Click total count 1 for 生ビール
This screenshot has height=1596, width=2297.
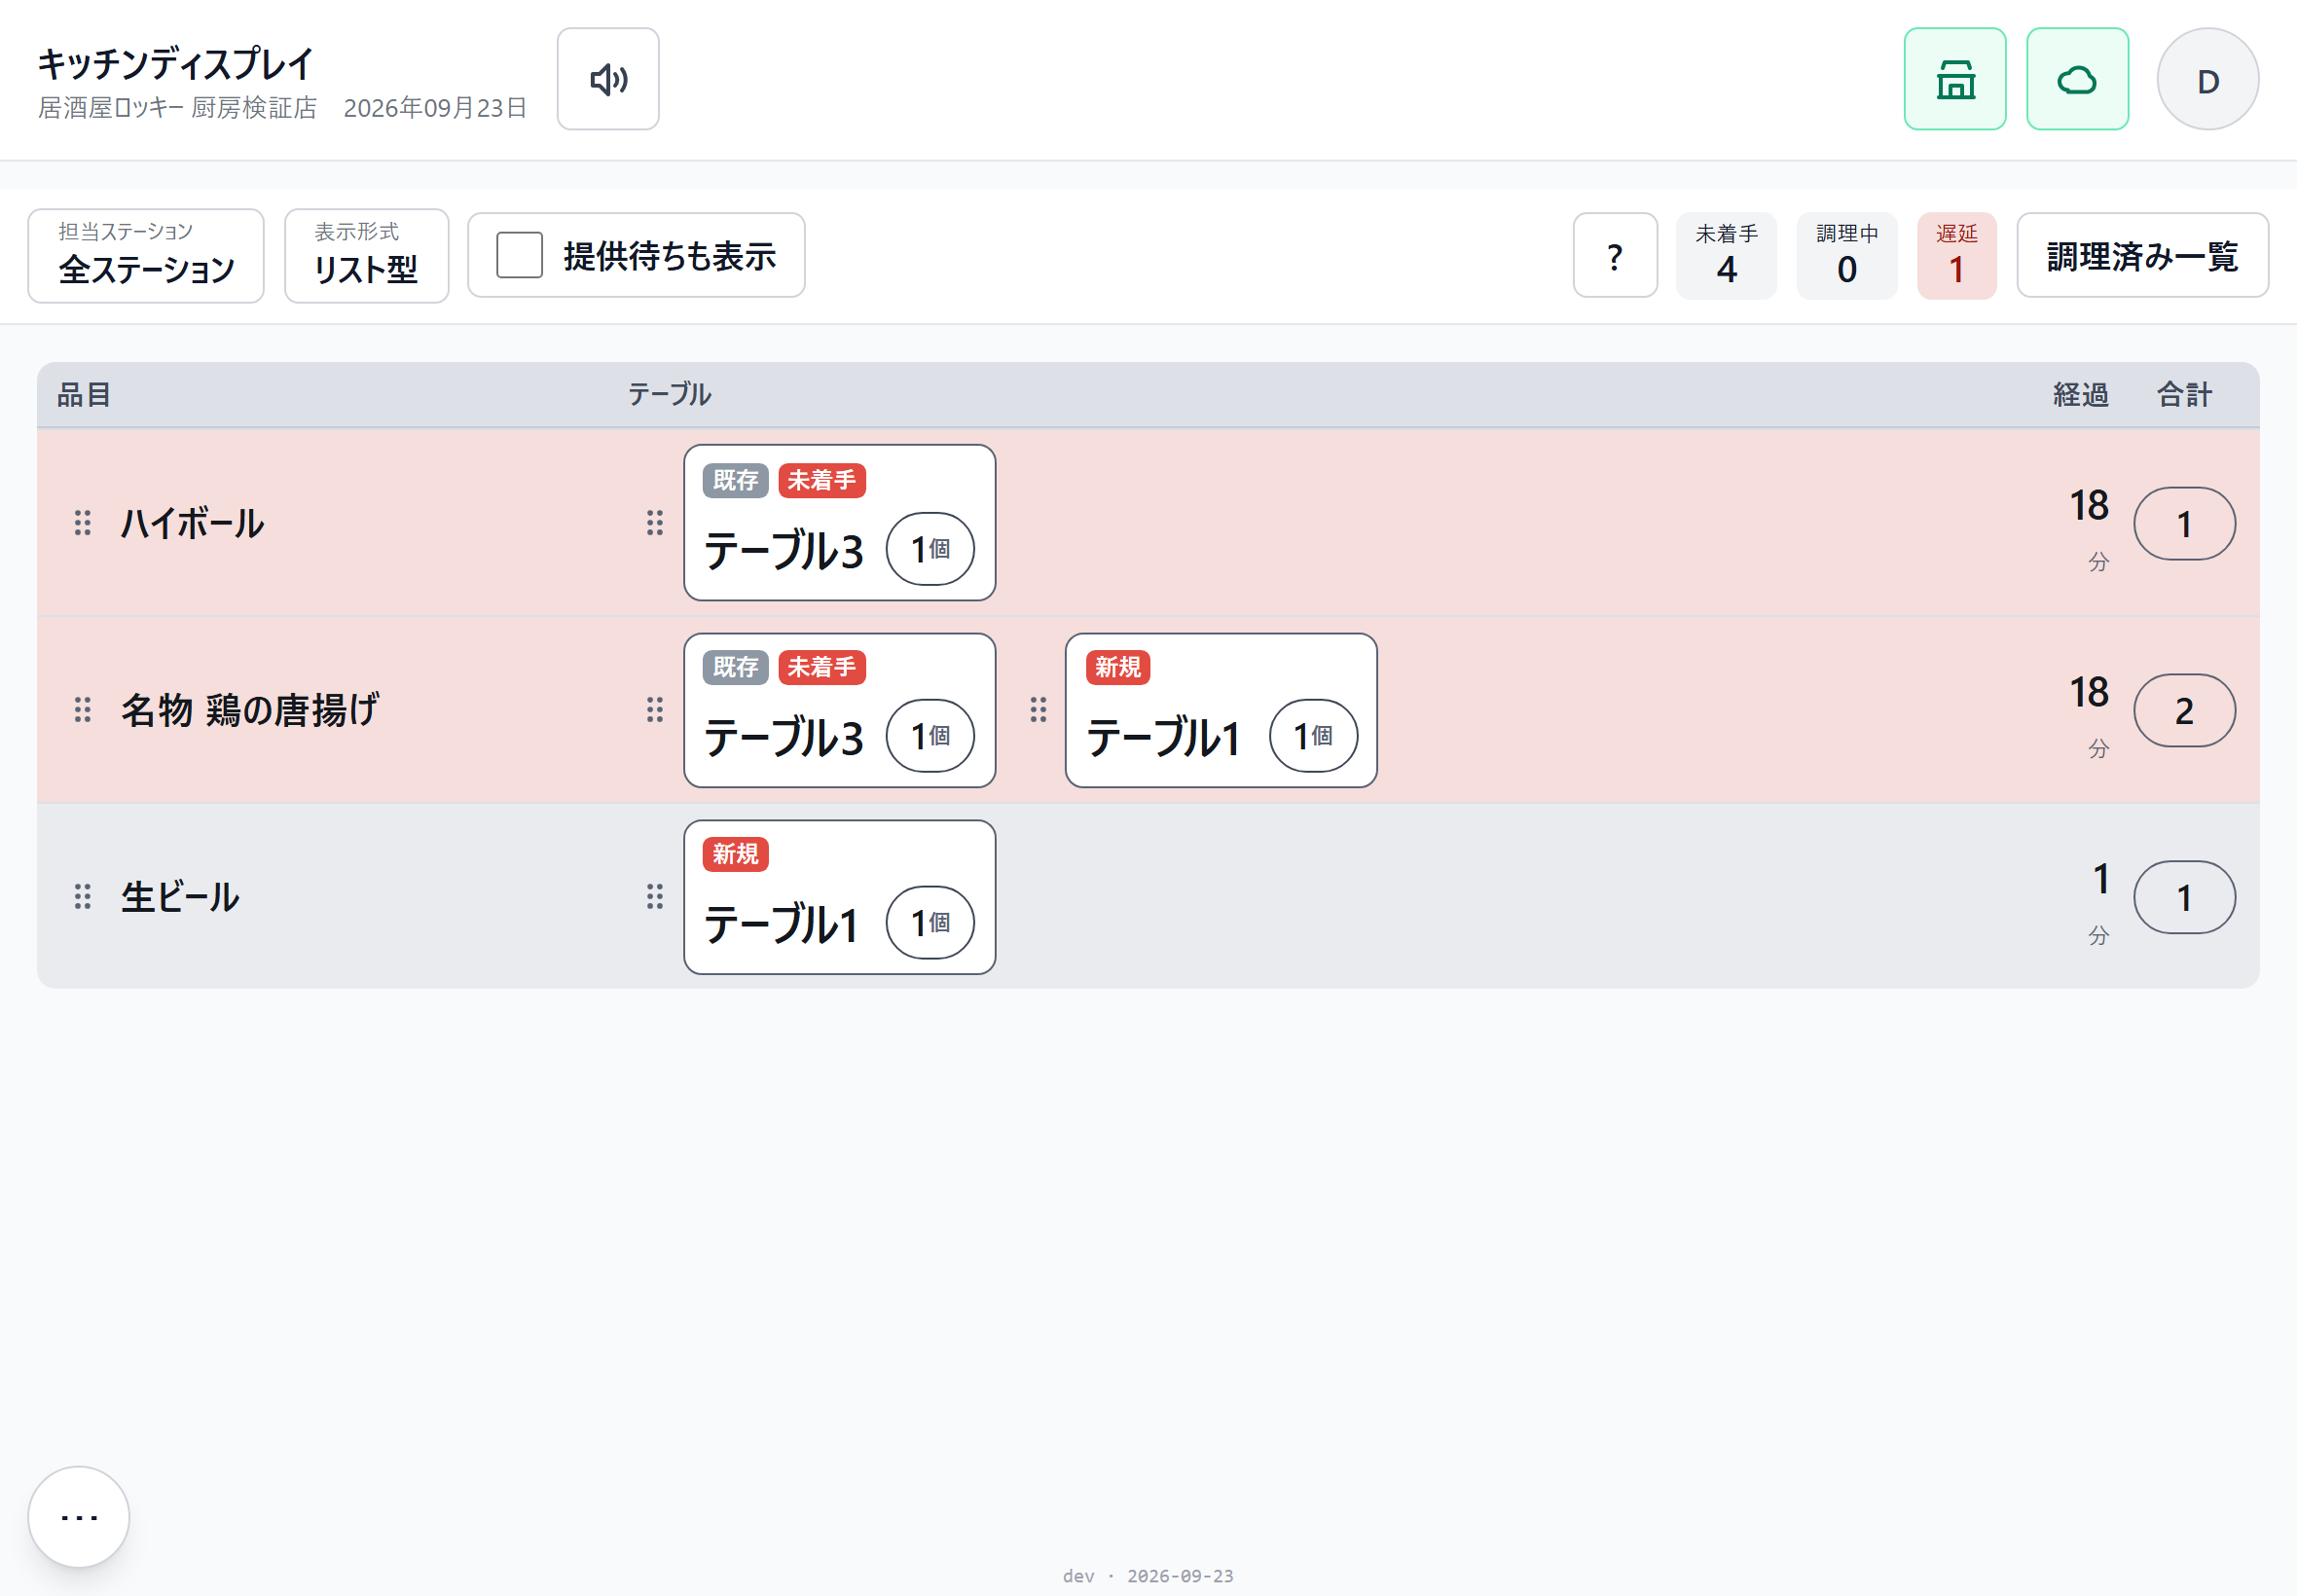point(2185,897)
